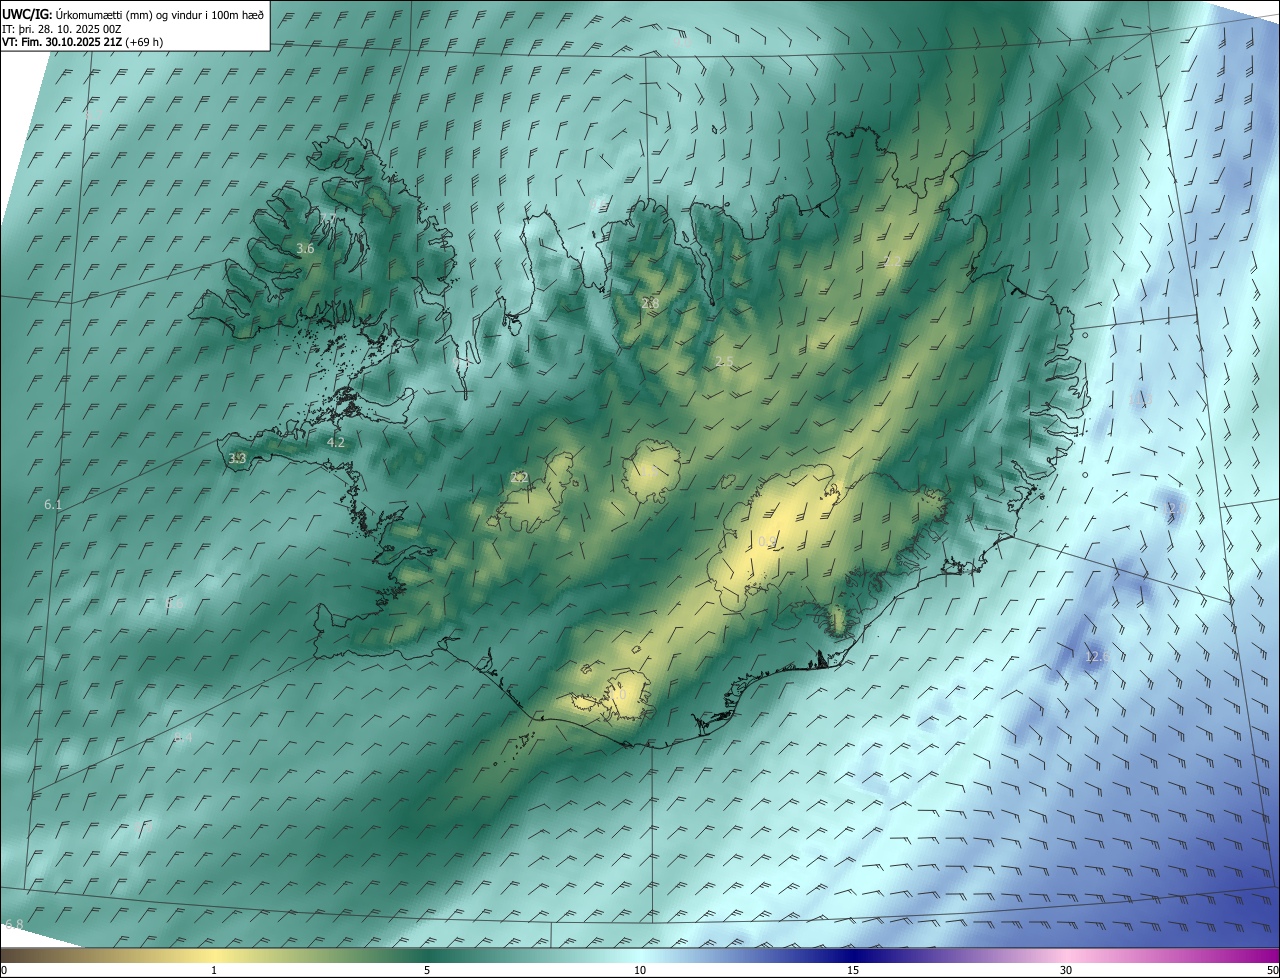This screenshot has width=1280, height=978.
Task: Click the 3.3 value on the western peninsula
Action: [x=237, y=458]
